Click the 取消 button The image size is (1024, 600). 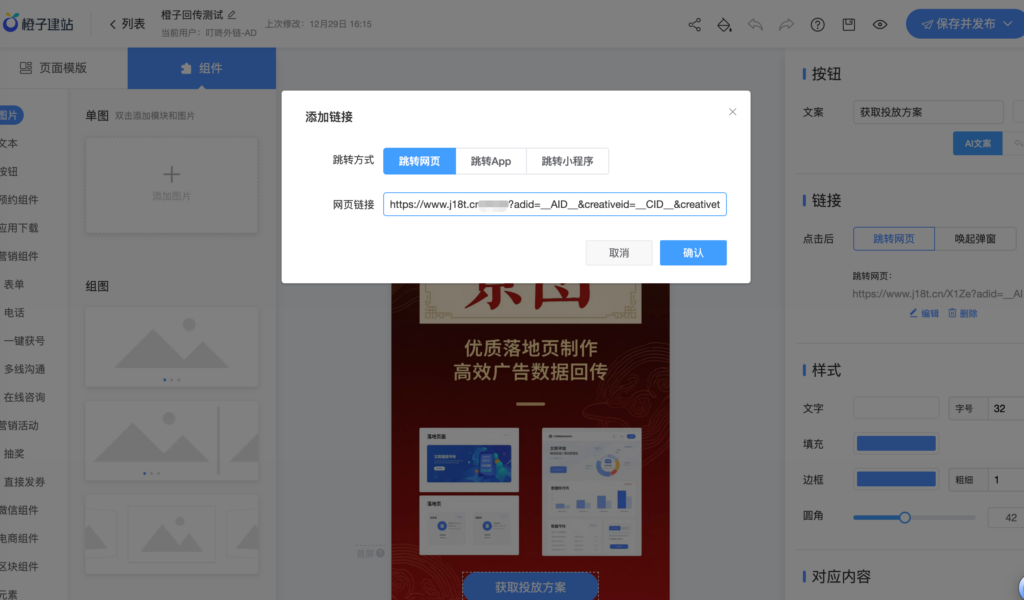[x=619, y=253]
